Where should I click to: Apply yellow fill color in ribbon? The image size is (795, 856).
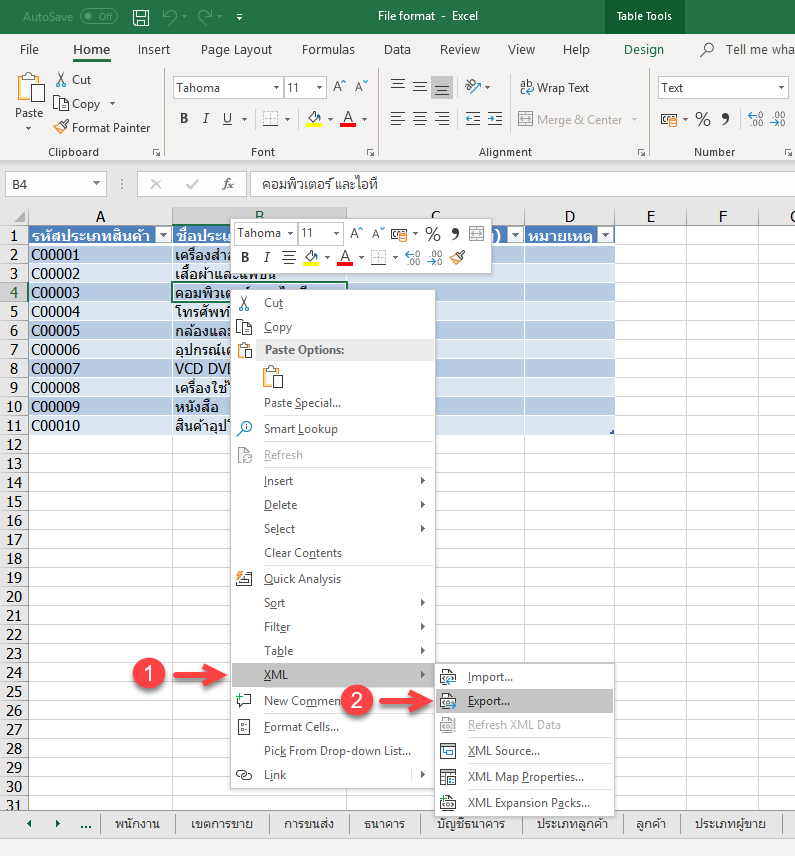pyautogui.click(x=314, y=118)
